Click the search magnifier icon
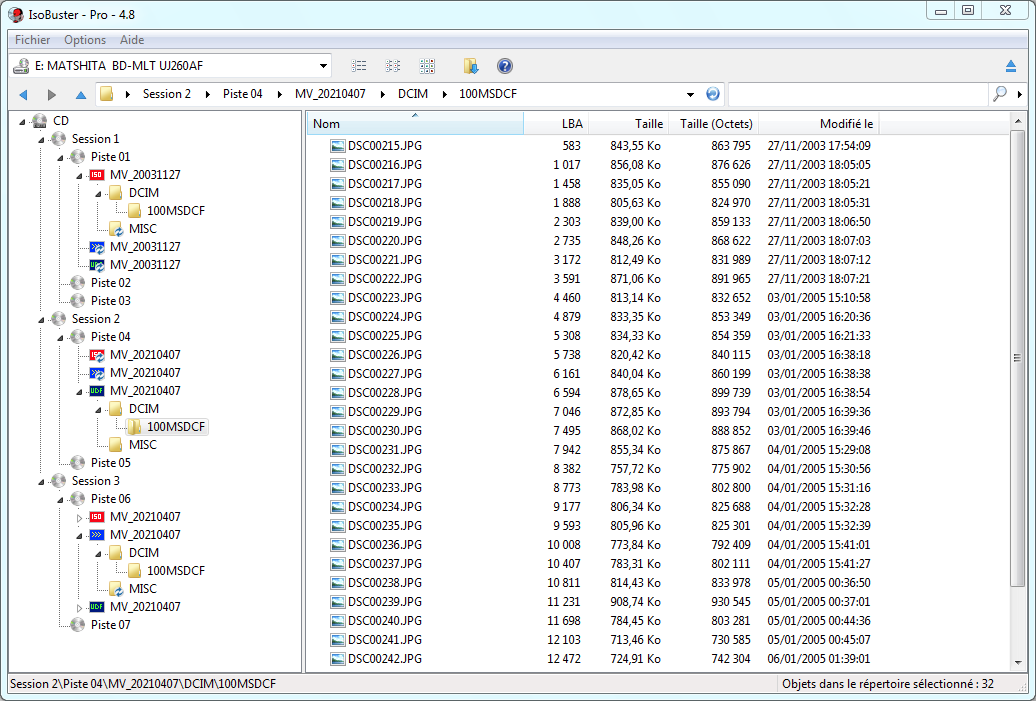 pos(1000,94)
